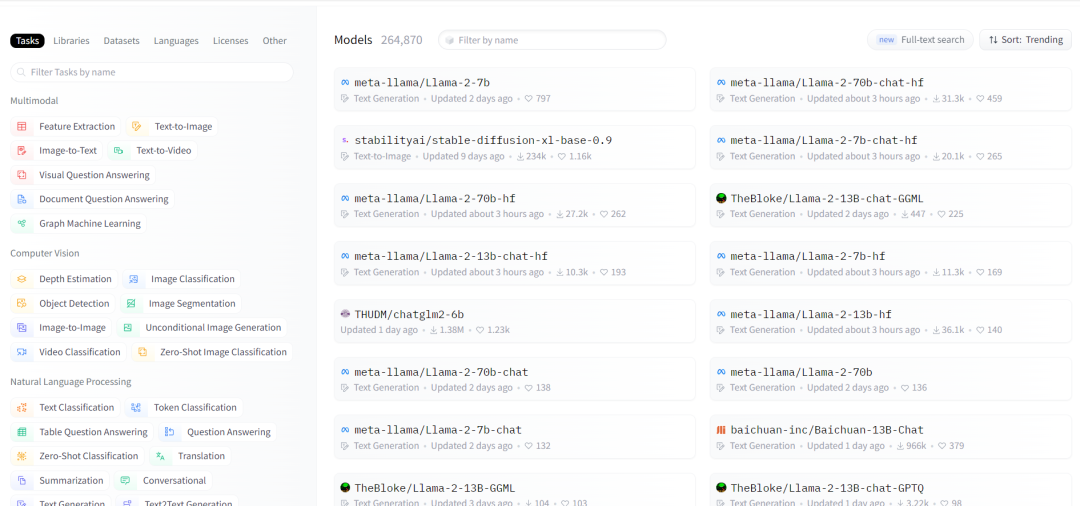Switch to the Licenses tab
This screenshot has width=1080, height=506.
(x=231, y=41)
